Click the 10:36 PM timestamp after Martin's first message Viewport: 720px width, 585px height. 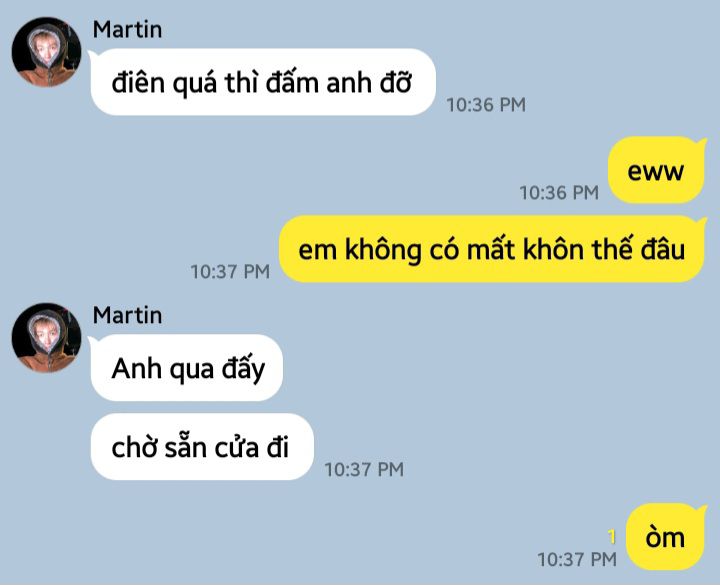click(486, 105)
